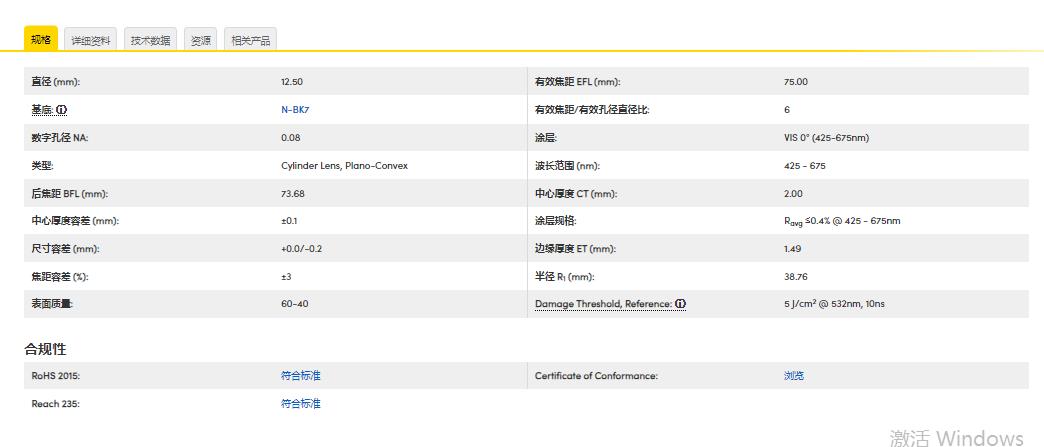The width and height of the screenshot is (1044, 447).
Task: Click the 38.76 radius R1 value
Action: coord(796,276)
